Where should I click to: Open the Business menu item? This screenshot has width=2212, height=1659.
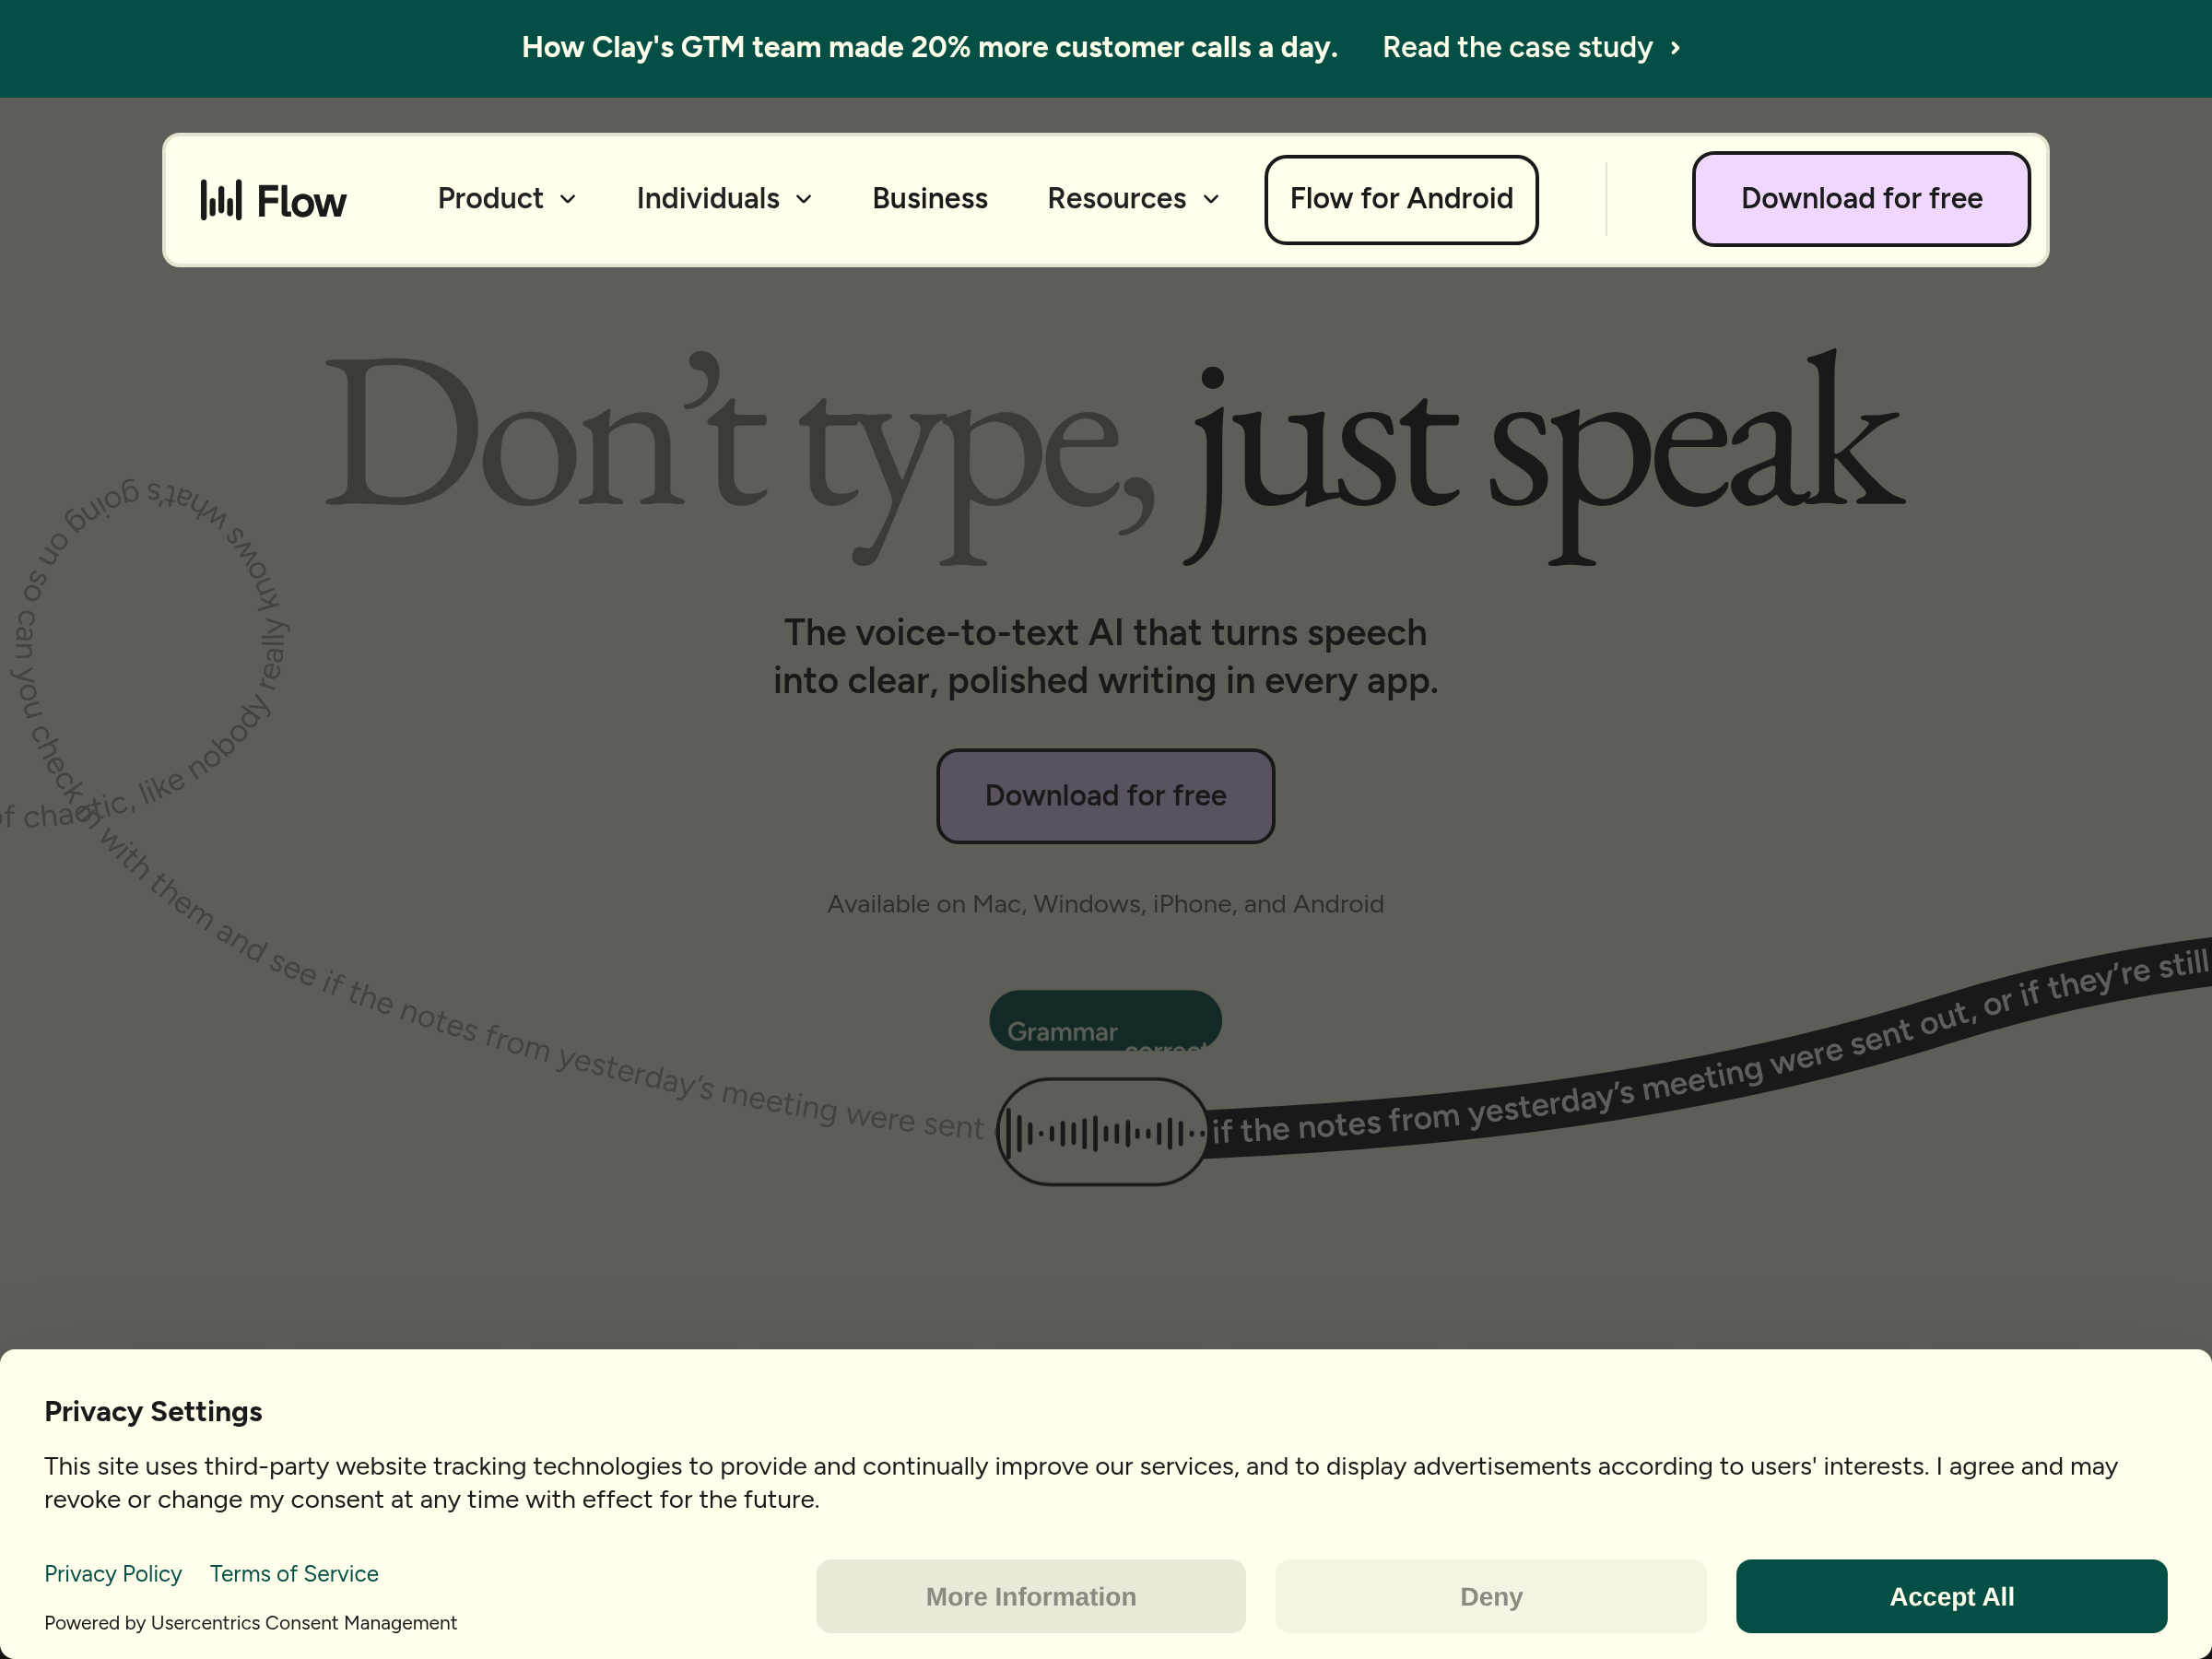click(x=929, y=198)
